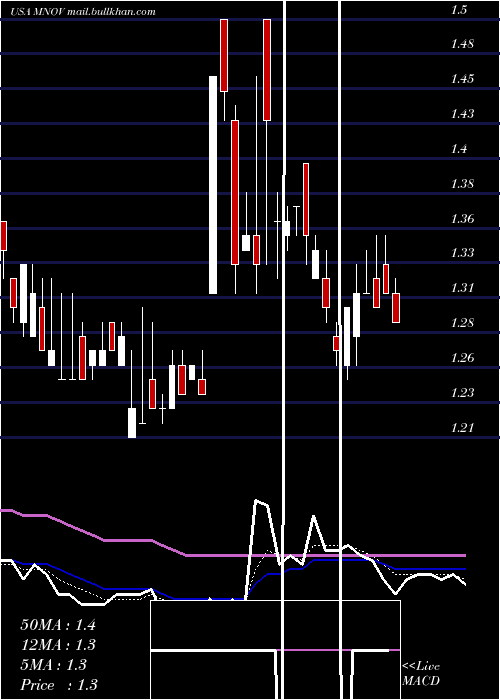
Task: Select the 1.48 price axis label
Action: click(x=462, y=44)
